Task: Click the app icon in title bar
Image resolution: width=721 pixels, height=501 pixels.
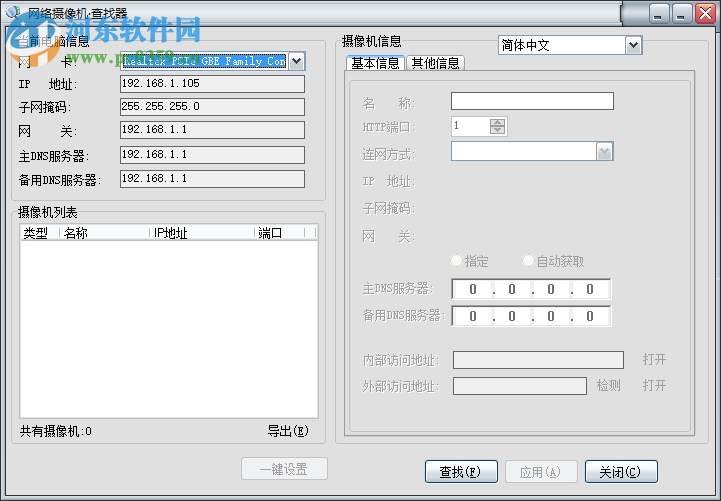Action: tap(13, 11)
